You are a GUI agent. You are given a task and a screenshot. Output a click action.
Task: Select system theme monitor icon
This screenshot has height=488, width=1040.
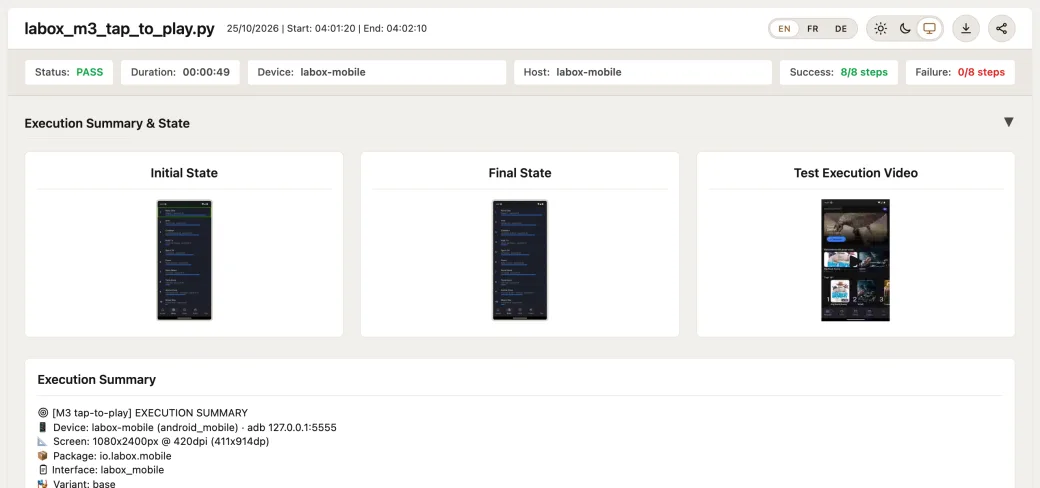[x=929, y=29]
